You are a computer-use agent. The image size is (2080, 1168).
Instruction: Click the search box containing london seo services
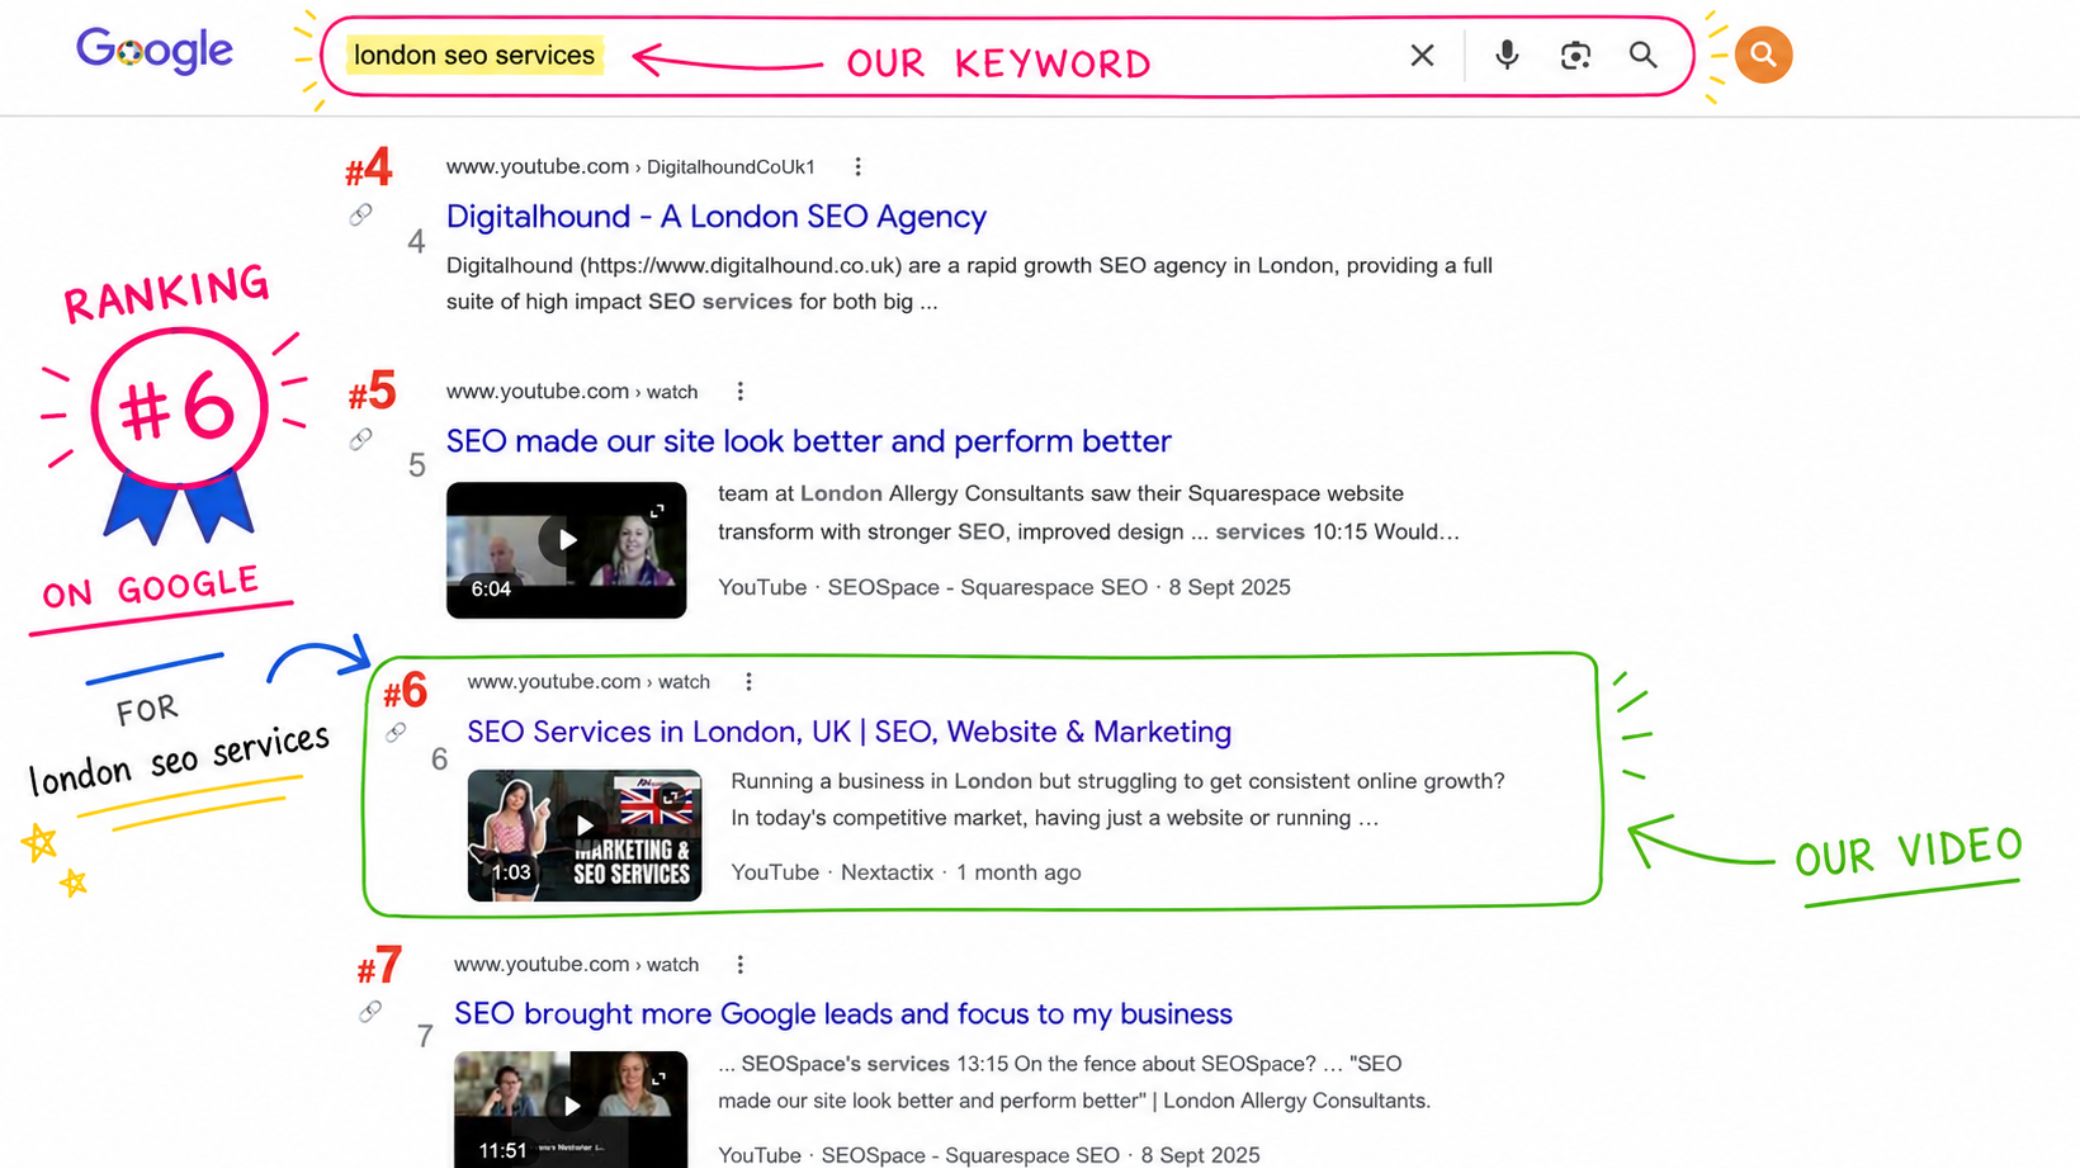[x=1007, y=56]
